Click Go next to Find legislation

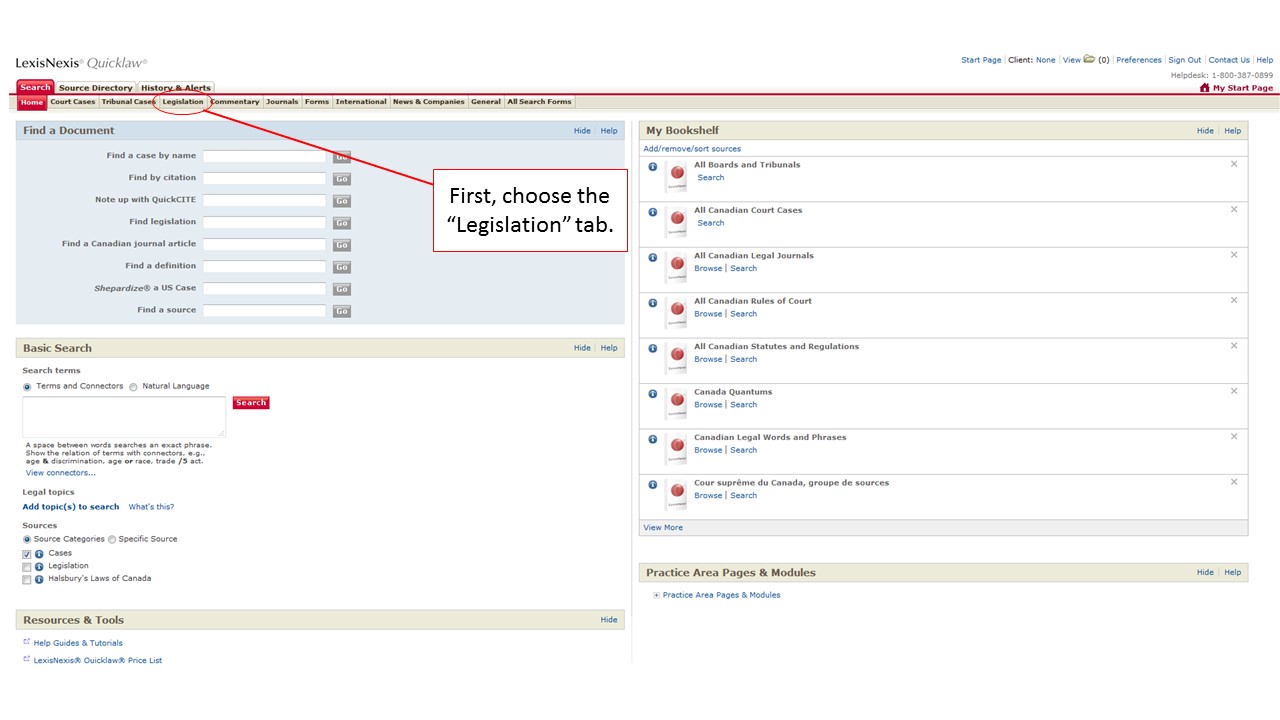[342, 223]
